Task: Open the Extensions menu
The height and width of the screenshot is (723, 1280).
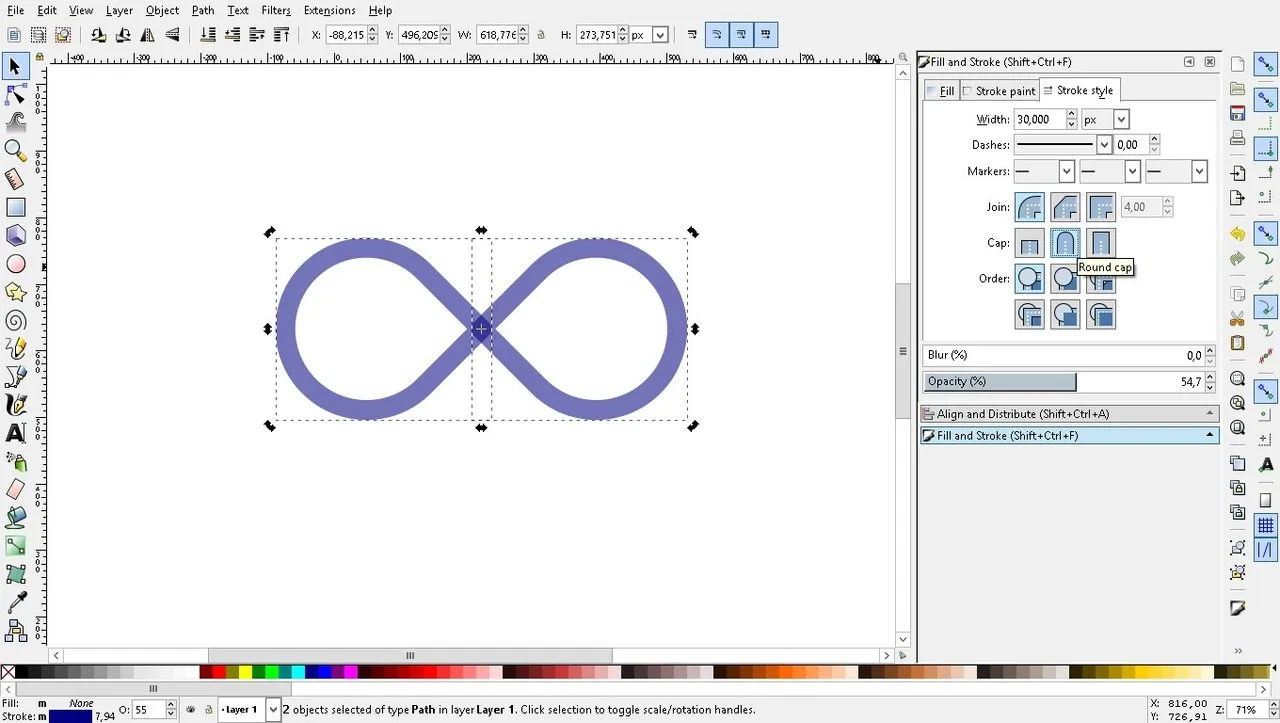Action: pyautogui.click(x=329, y=10)
